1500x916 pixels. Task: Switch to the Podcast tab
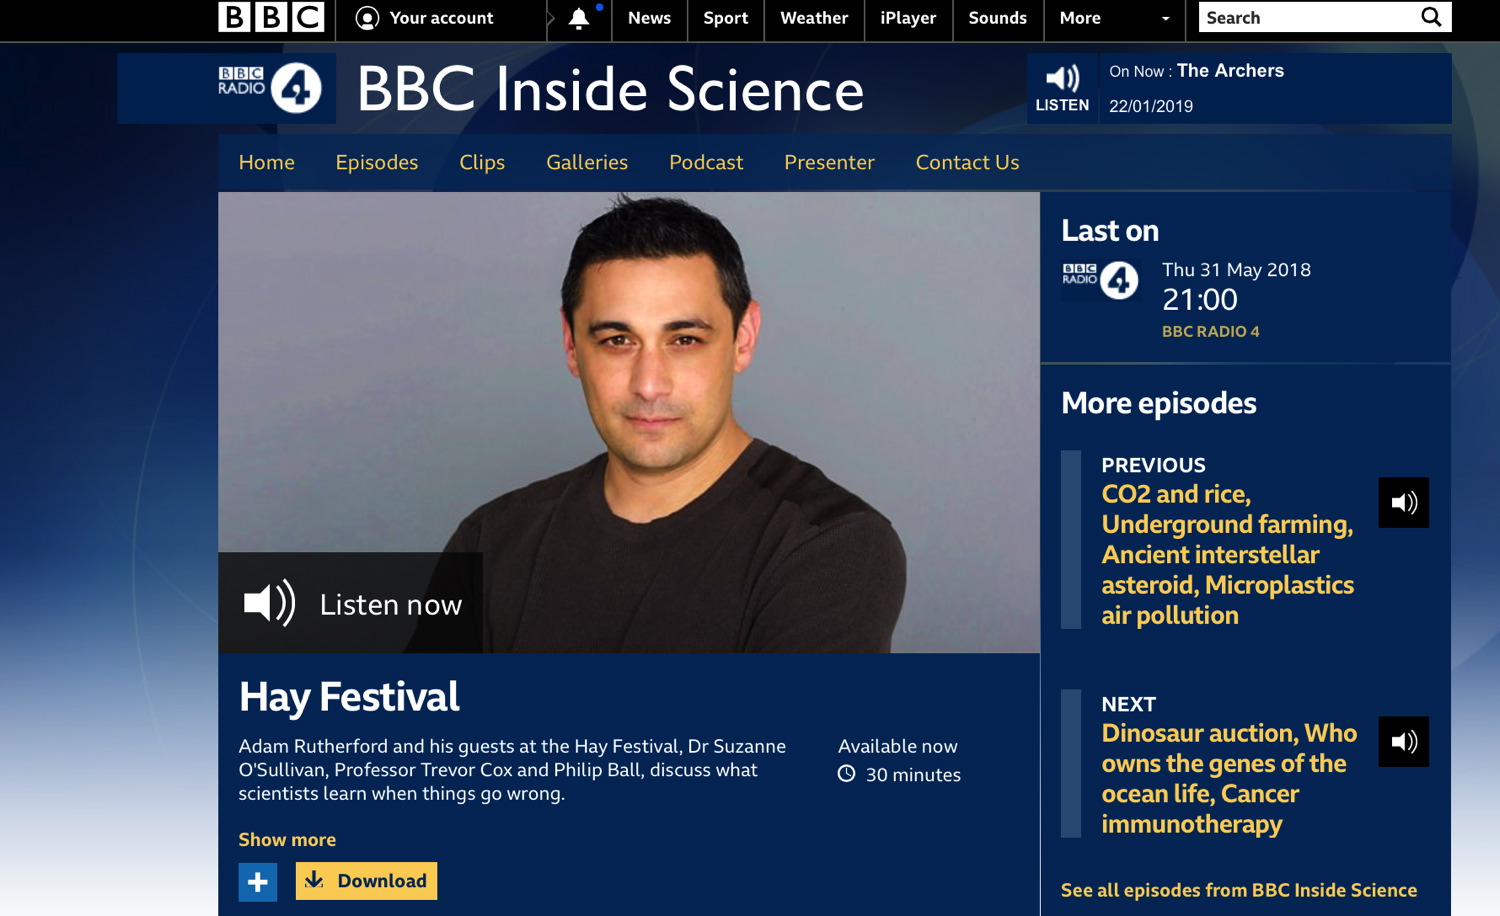706,162
